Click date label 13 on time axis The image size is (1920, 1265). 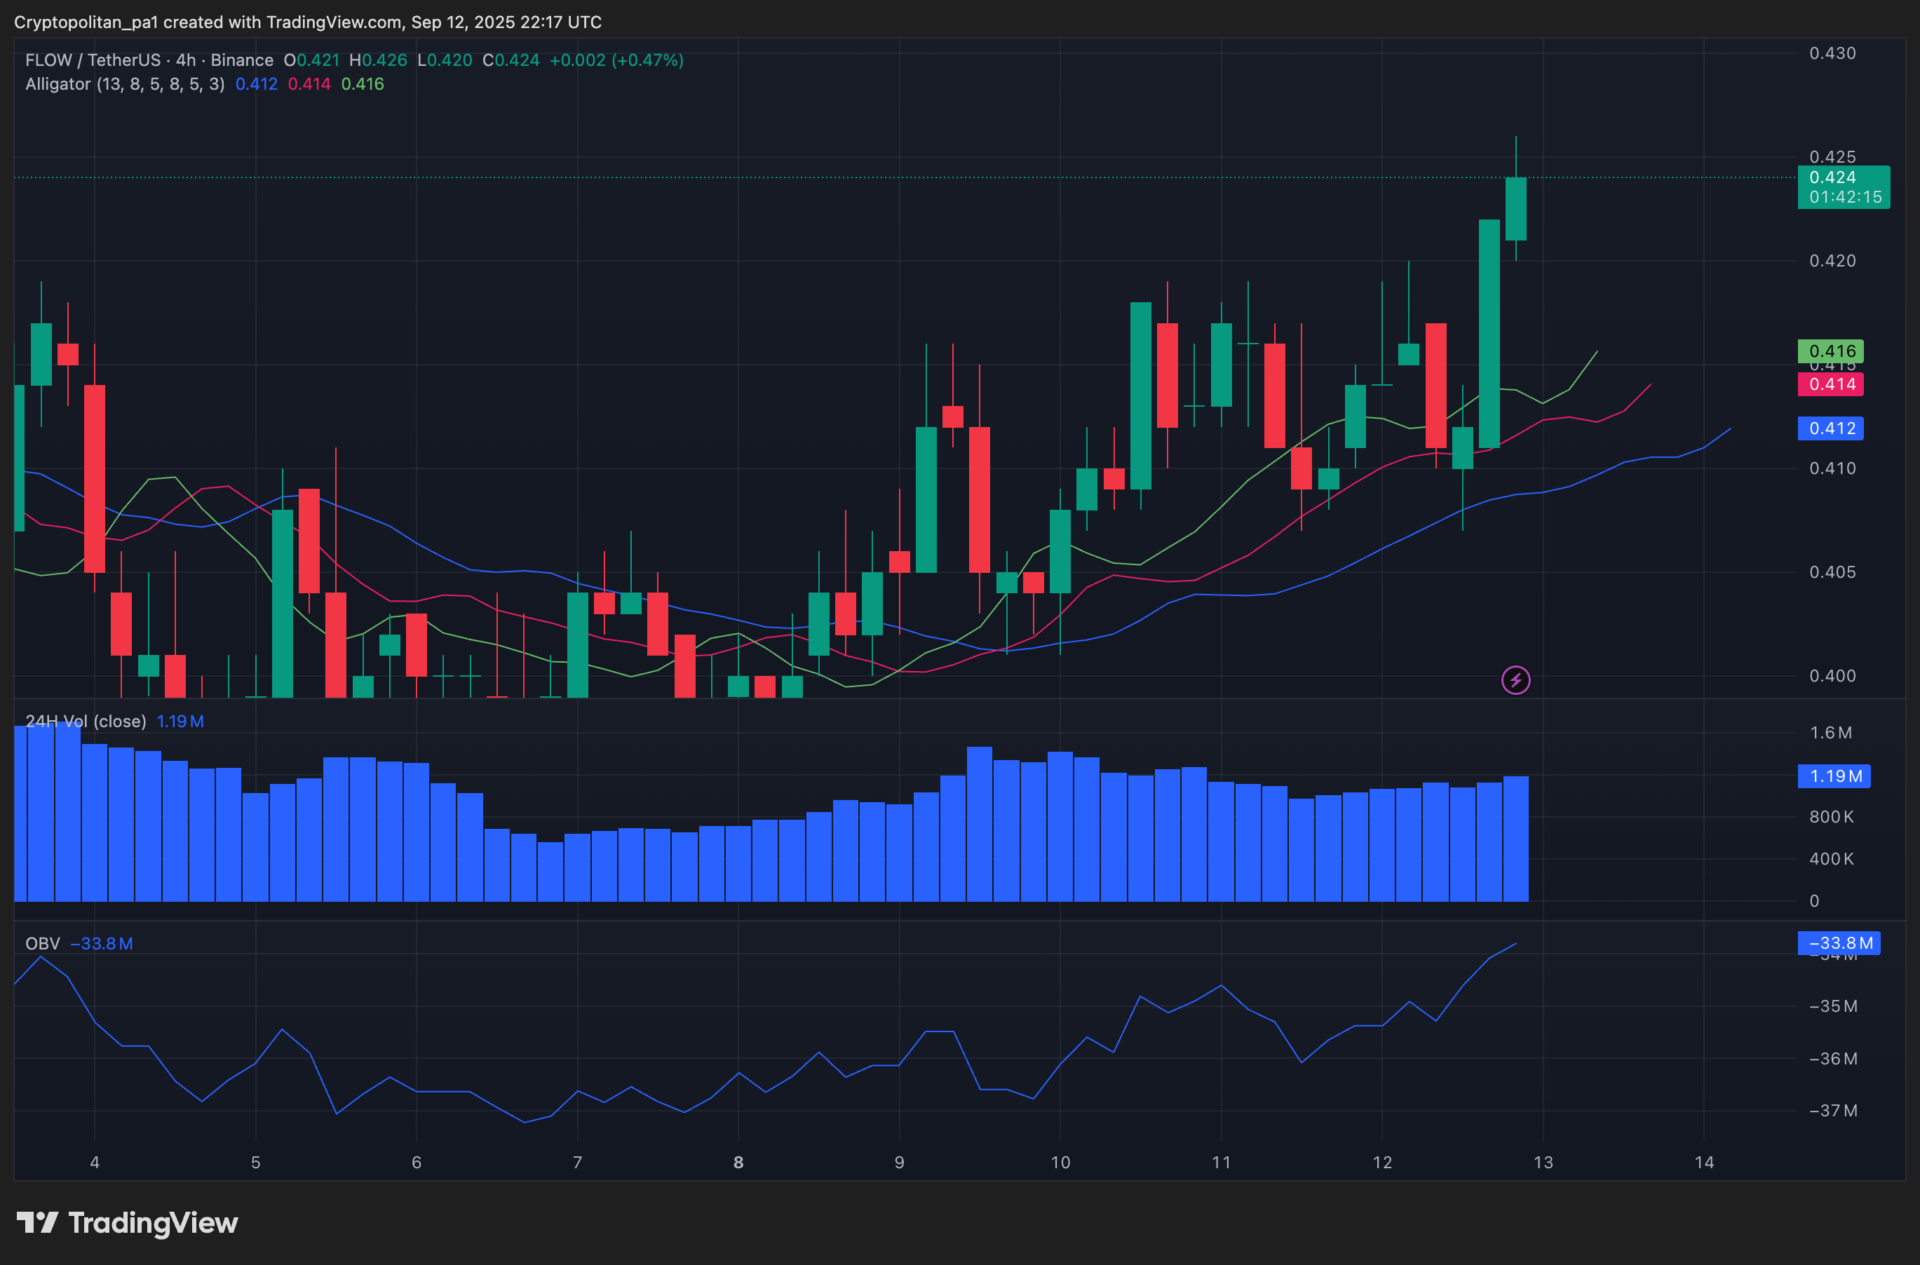click(1542, 1162)
